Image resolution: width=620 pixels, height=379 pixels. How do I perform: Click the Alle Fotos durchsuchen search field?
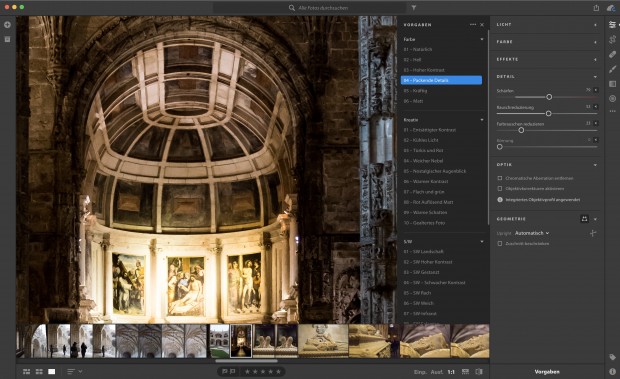[x=310, y=8]
